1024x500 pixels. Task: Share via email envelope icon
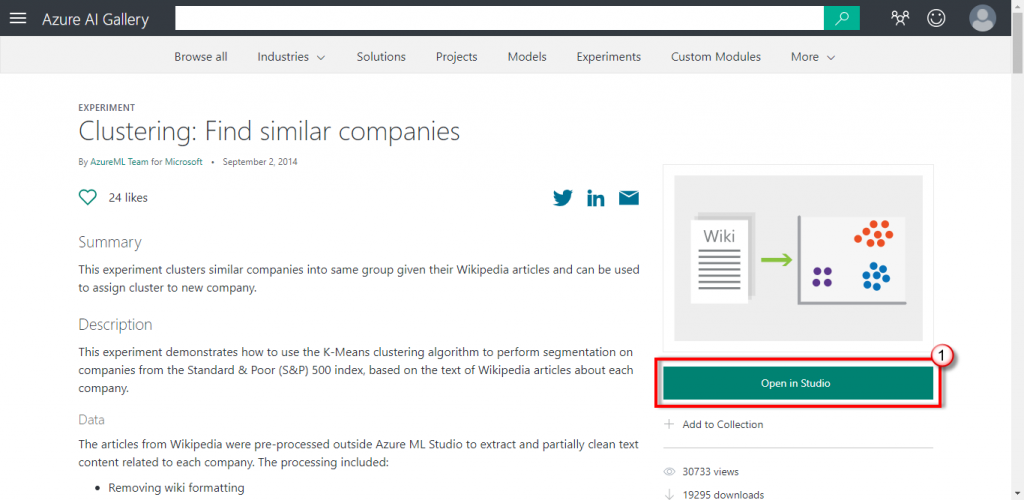coord(629,198)
